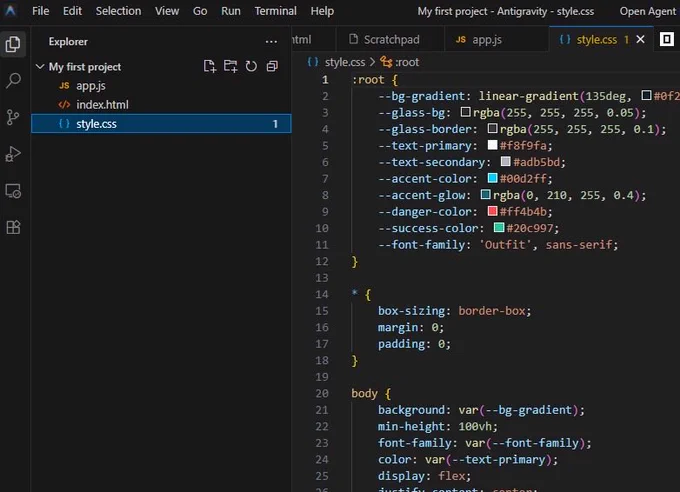
Task: Open the File menu
Action: pyautogui.click(x=40, y=11)
